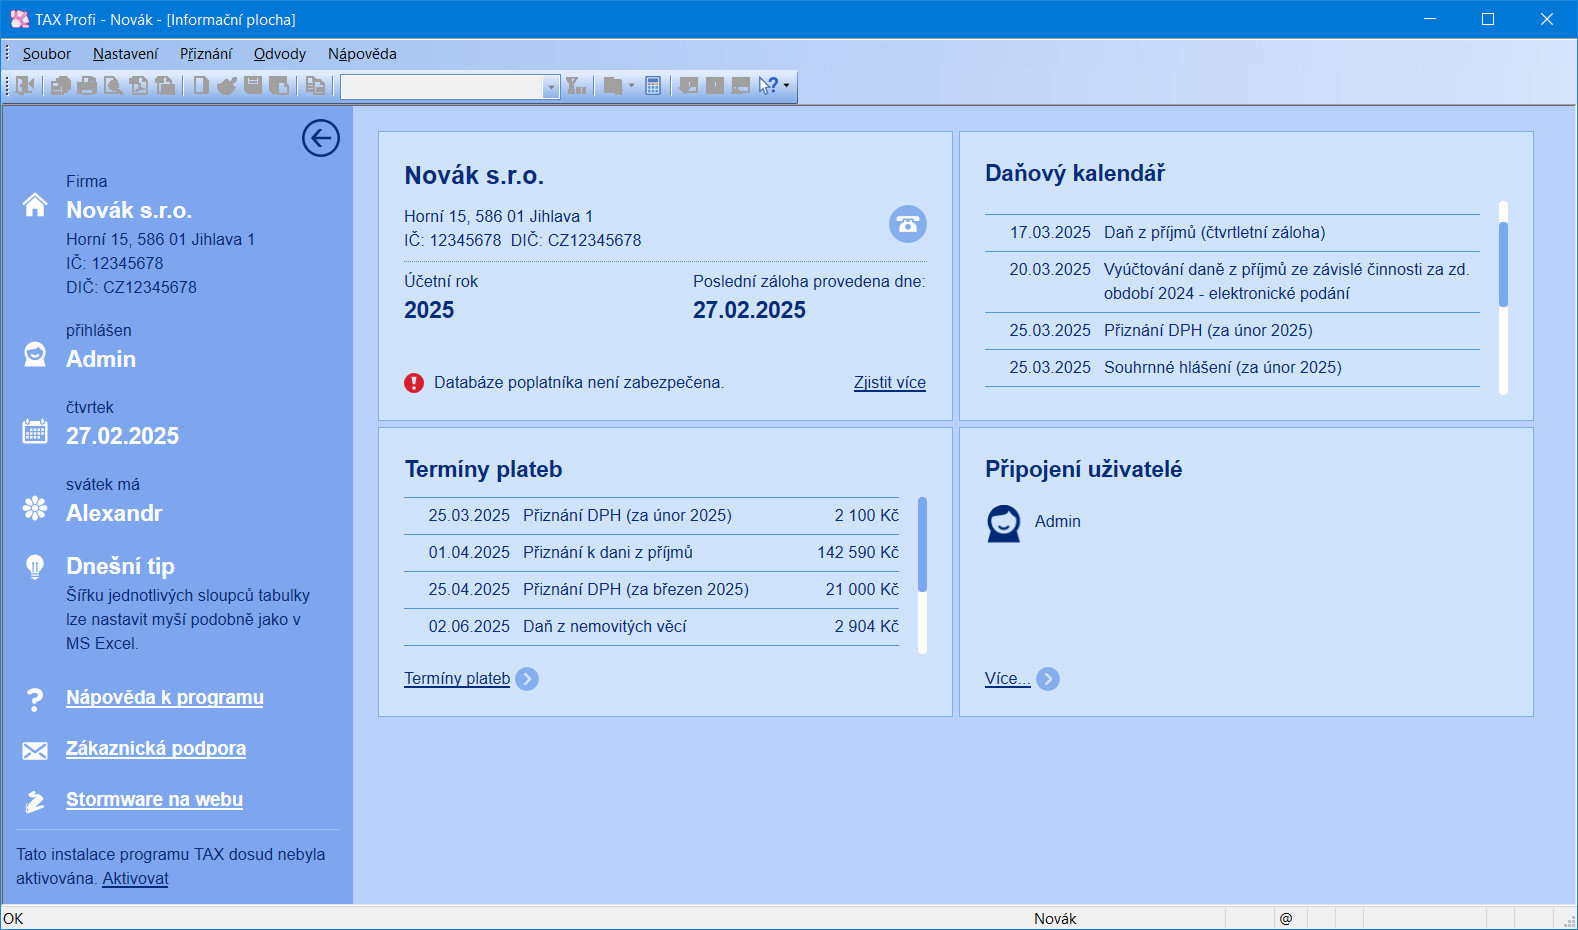The image size is (1578, 930).
Task: Click the amount '21 000 Kč'
Action: tap(862, 590)
